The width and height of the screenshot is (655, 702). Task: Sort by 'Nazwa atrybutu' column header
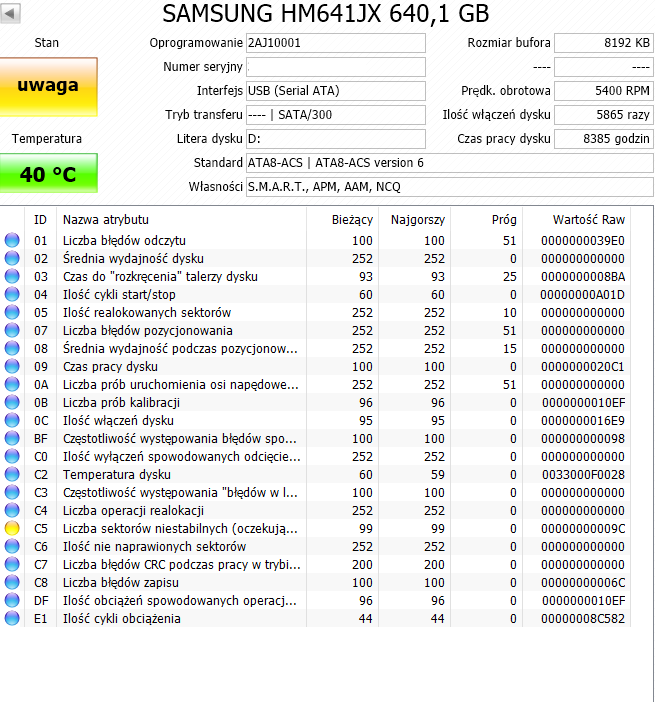[x=181, y=219]
